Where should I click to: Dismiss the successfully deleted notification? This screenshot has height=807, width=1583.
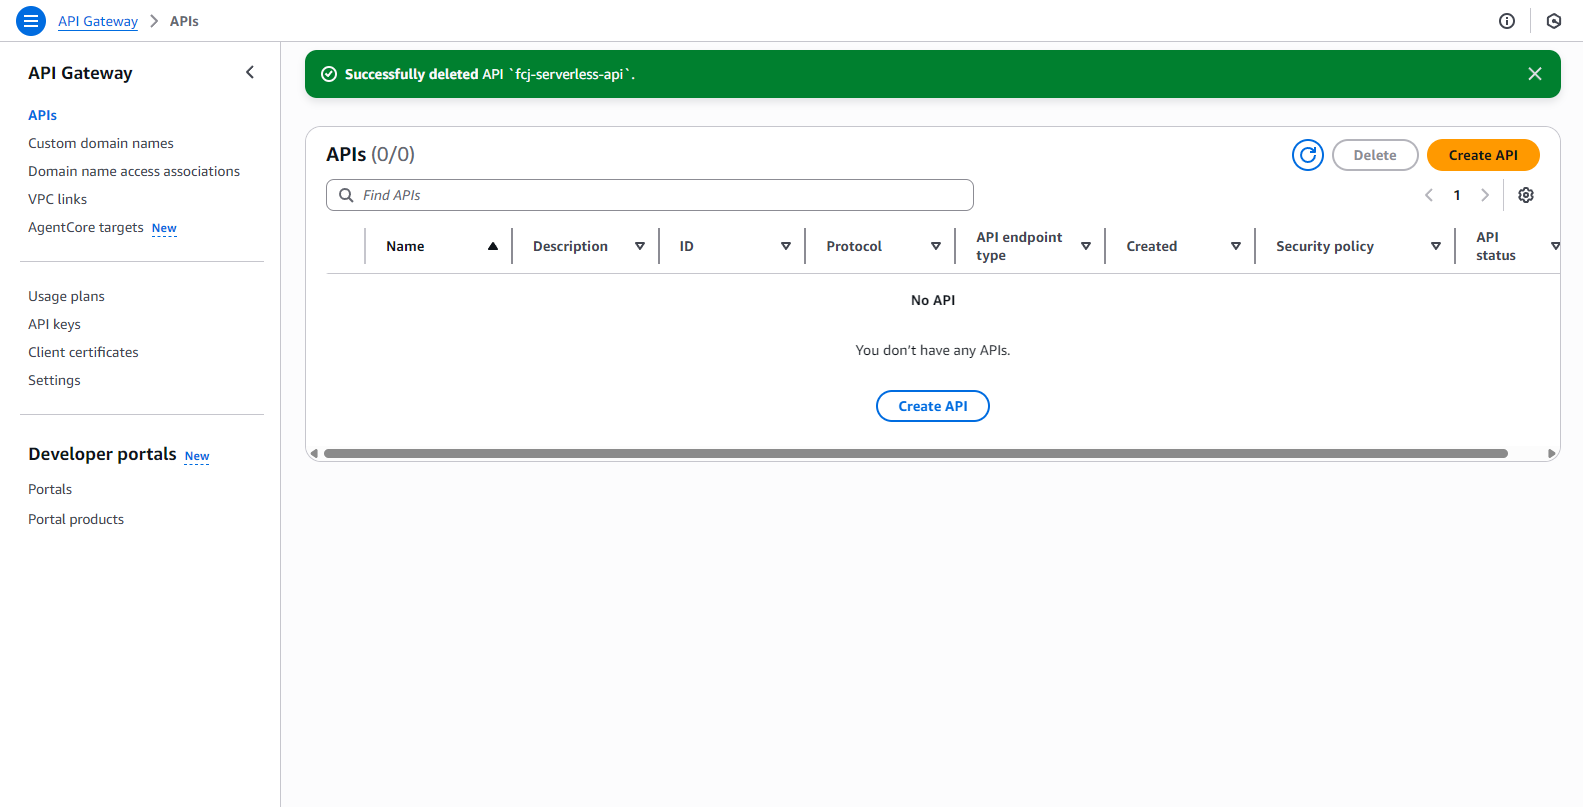click(1535, 74)
